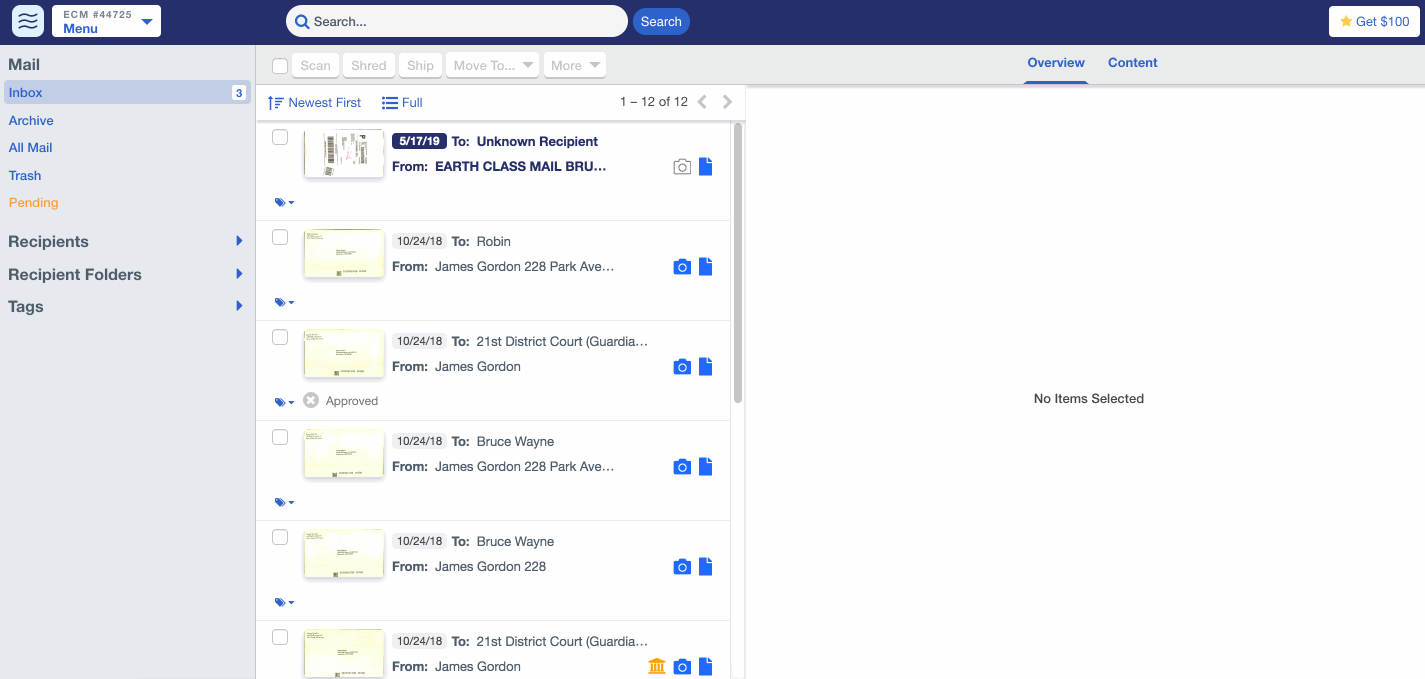1425x679 pixels.
Task: Check Bruce Wayne 228 Park Ave mail checkbox
Action: [280, 437]
